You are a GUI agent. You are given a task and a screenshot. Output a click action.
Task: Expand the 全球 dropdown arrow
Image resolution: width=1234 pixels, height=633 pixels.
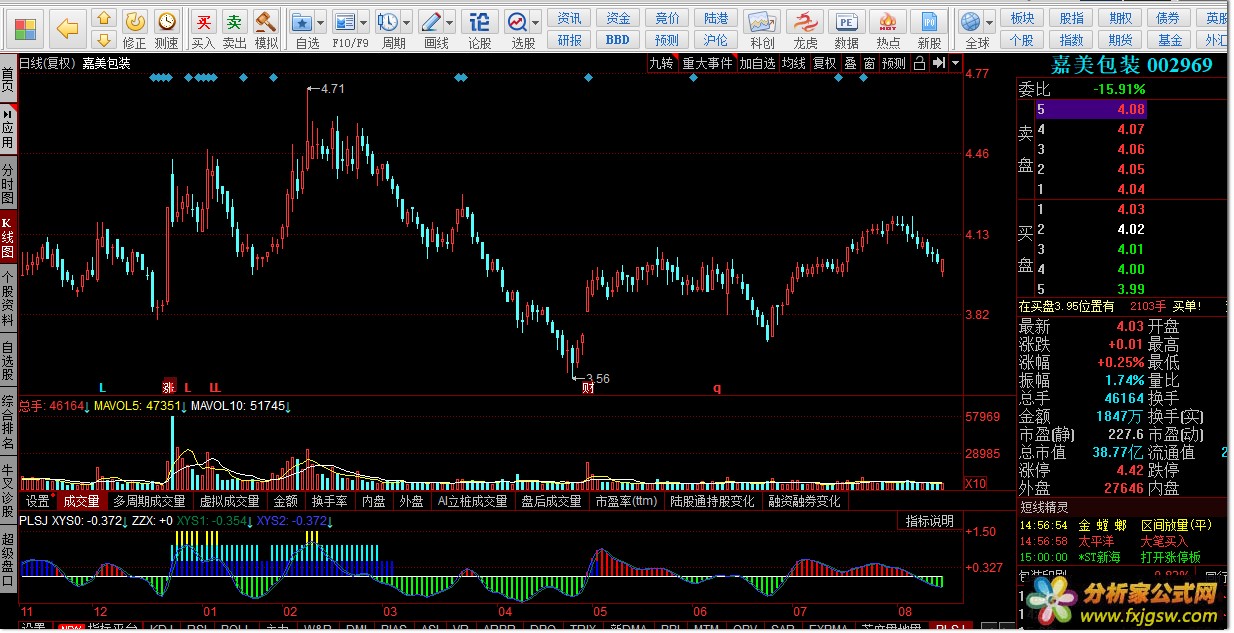[x=990, y=21]
